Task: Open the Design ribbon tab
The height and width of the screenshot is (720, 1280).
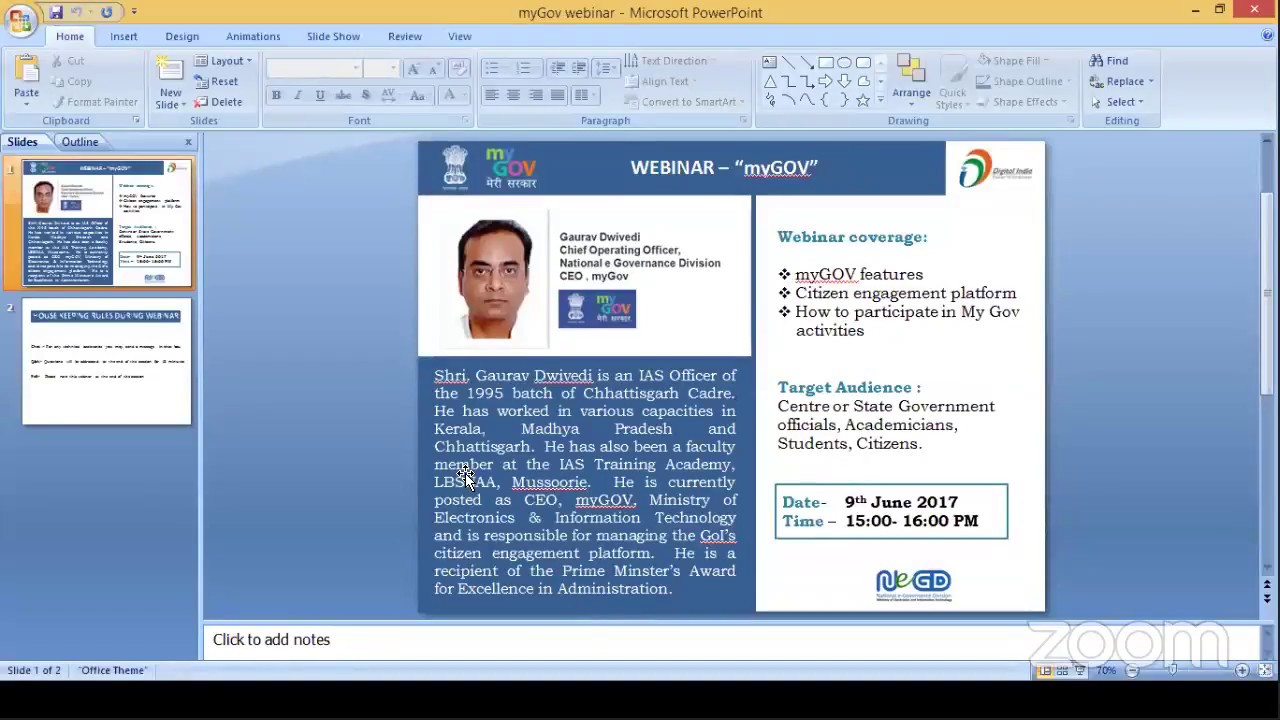Action: coord(182,36)
